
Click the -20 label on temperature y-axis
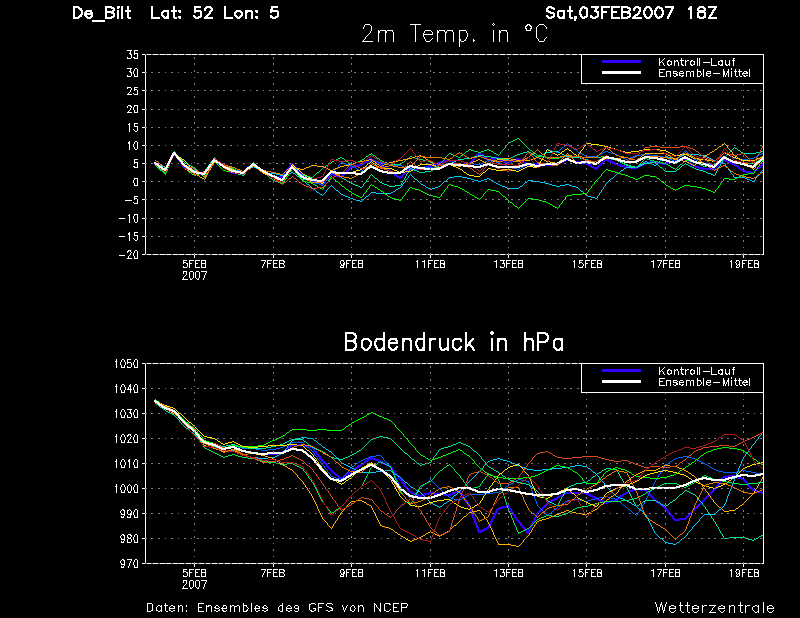tap(129, 255)
